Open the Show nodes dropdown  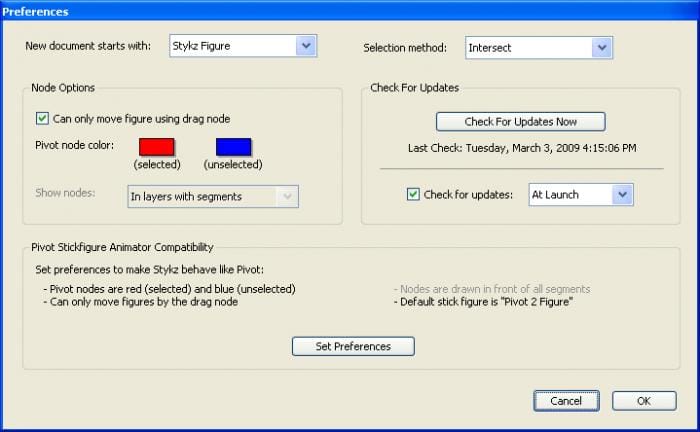click(x=213, y=196)
